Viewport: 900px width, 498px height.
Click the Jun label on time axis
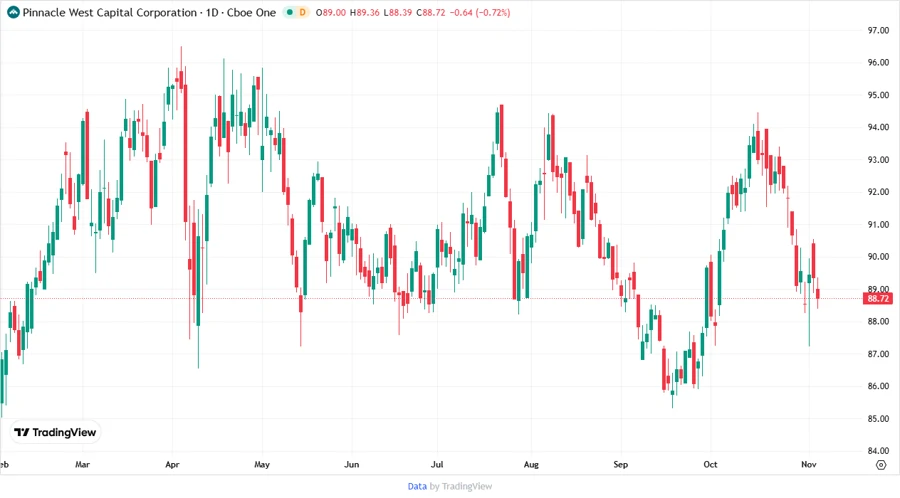click(351, 465)
